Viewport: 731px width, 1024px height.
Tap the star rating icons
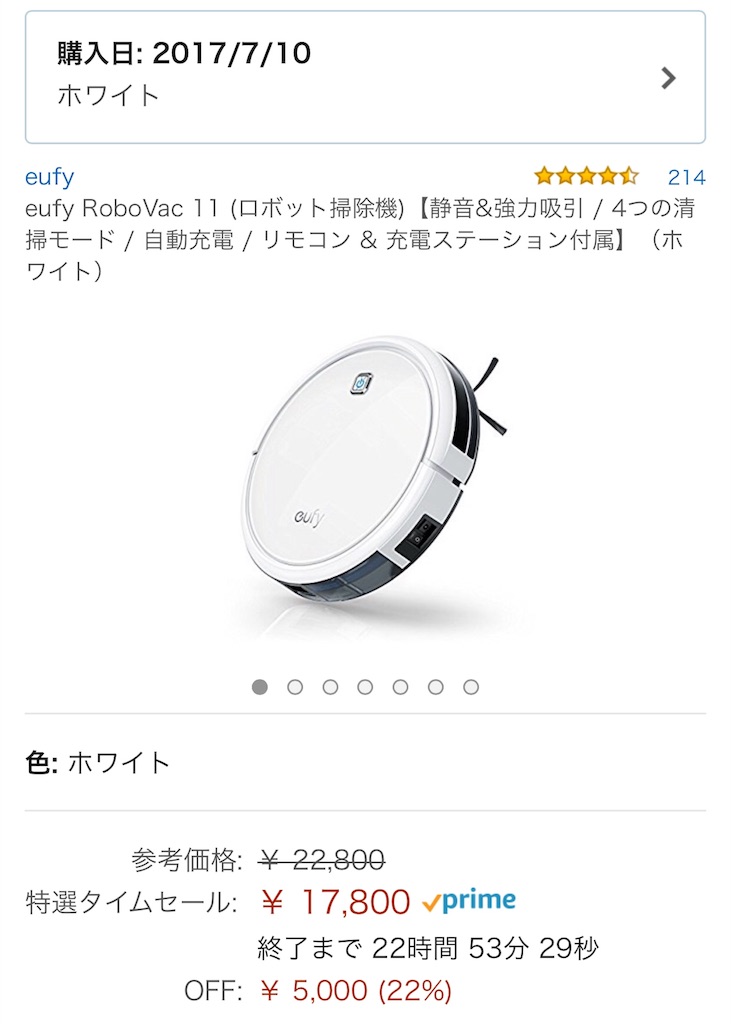(586, 176)
